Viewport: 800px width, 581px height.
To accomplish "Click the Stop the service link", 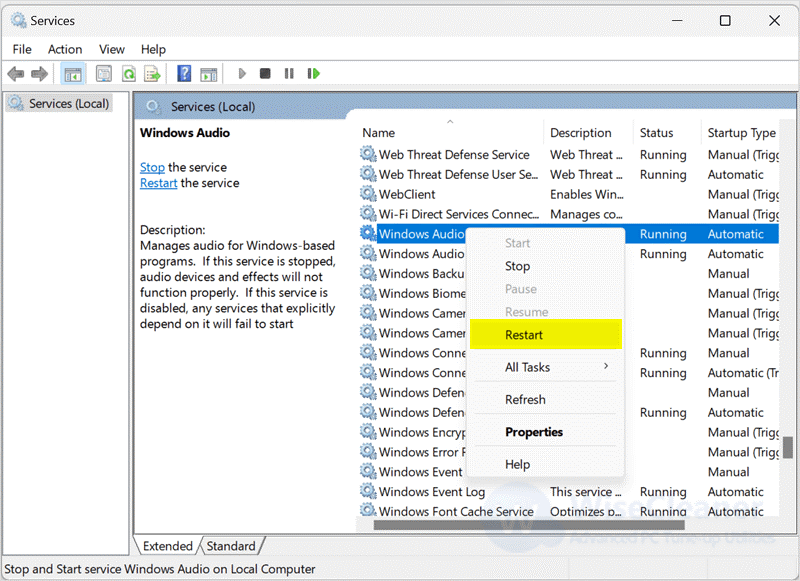I will coord(152,167).
